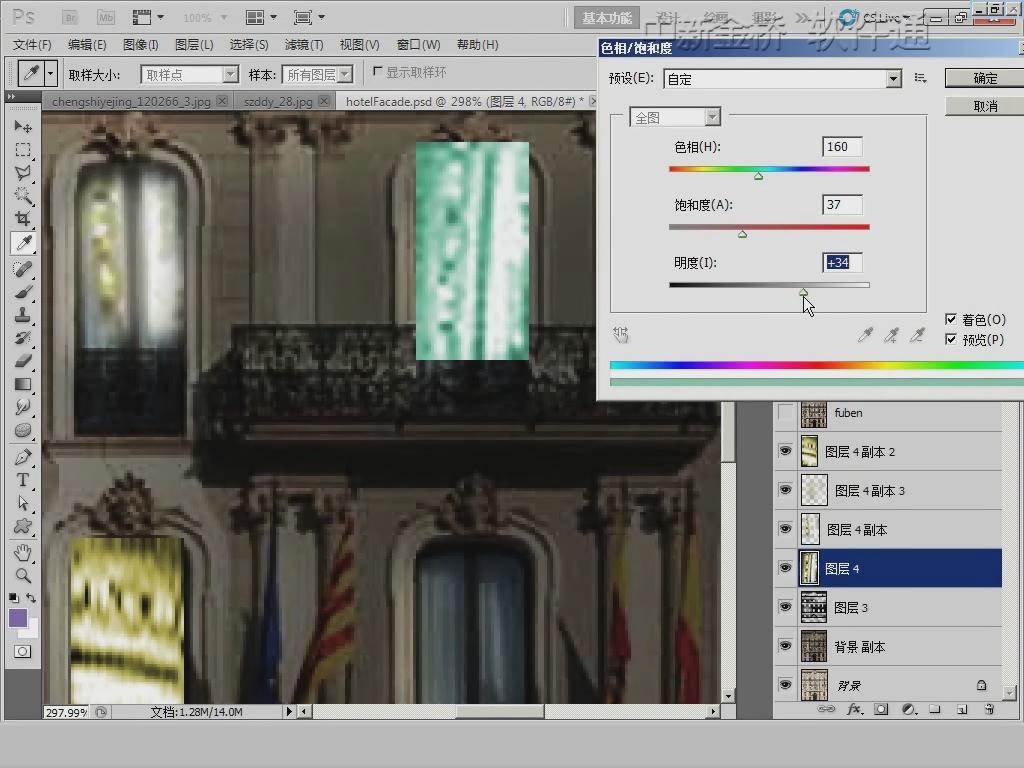Select the Sponge tool icon

click(x=23, y=430)
